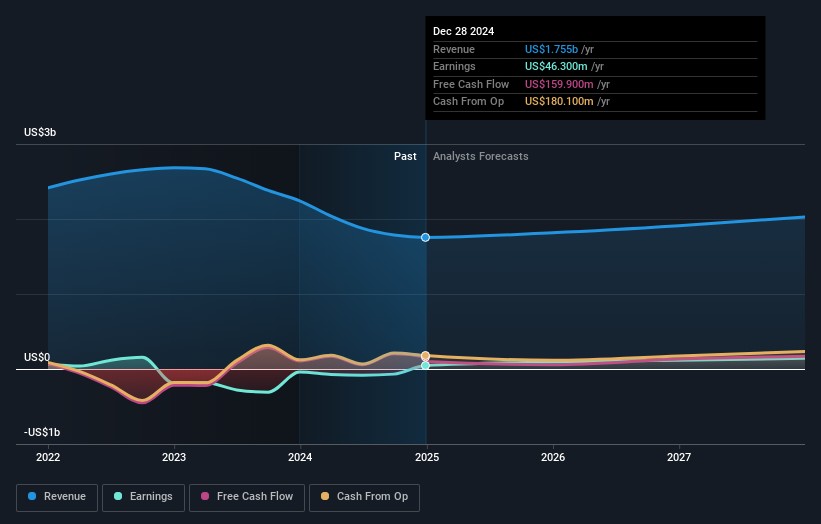This screenshot has width=821, height=524.
Task: Click the Dec 28 2024 tooltip date
Action: tap(464, 32)
